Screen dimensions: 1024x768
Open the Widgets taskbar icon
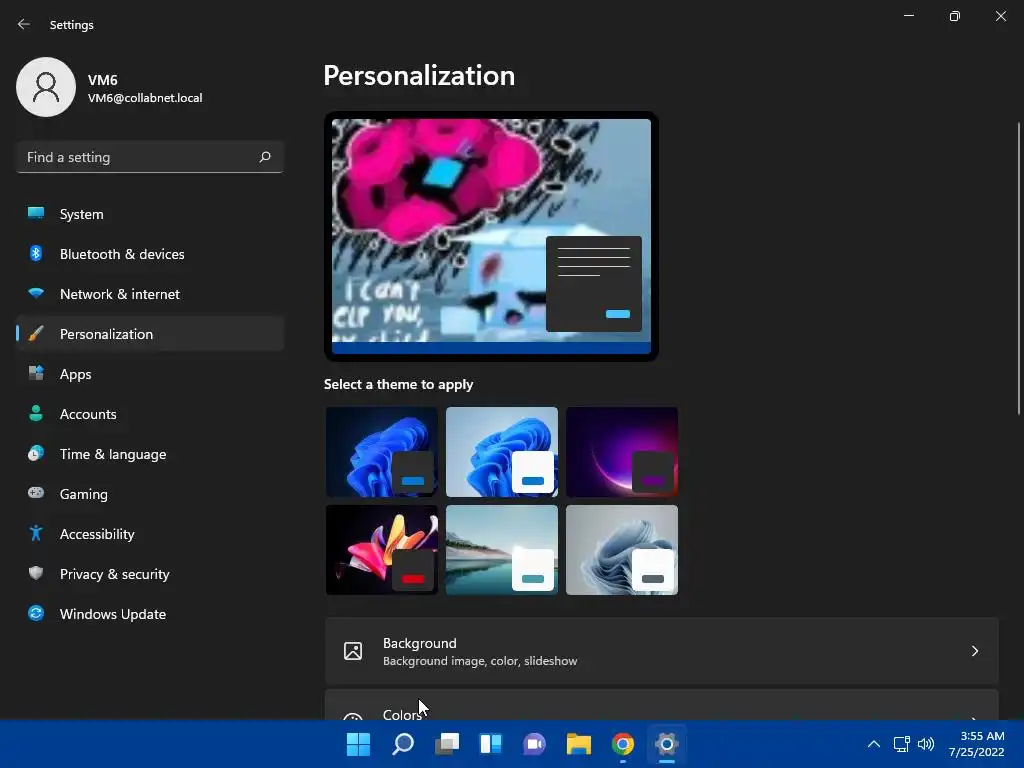(490, 744)
